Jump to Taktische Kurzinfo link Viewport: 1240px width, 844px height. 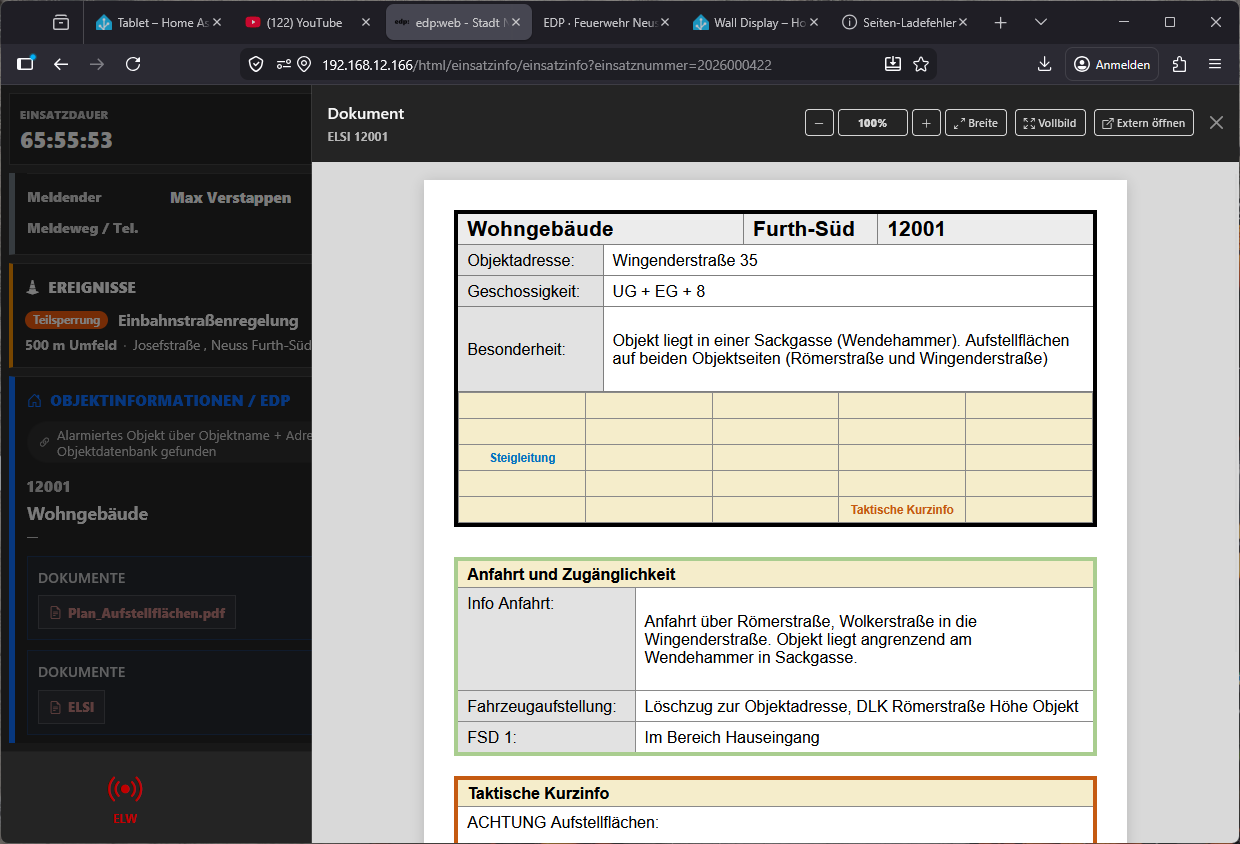901,510
